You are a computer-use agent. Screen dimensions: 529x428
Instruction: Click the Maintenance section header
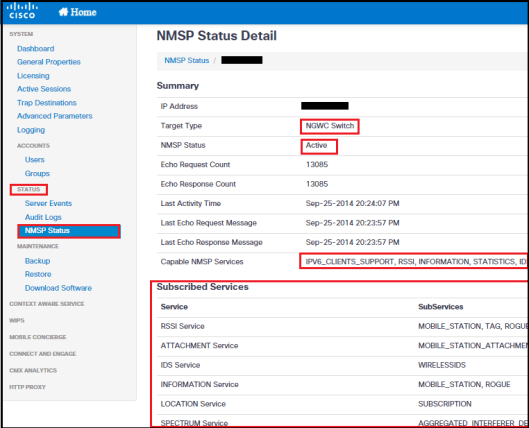coord(38,246)
